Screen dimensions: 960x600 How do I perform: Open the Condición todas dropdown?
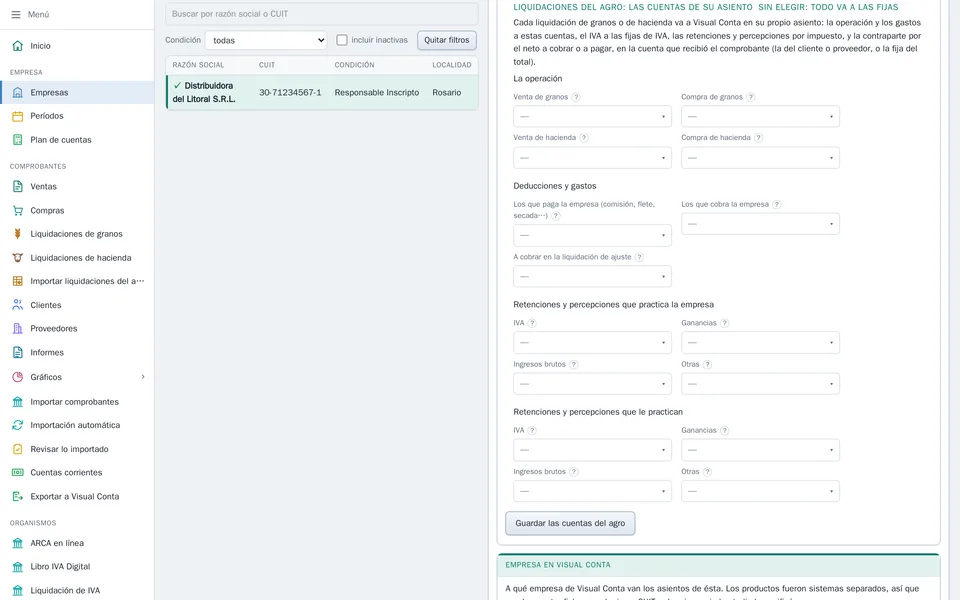[266, 40]
